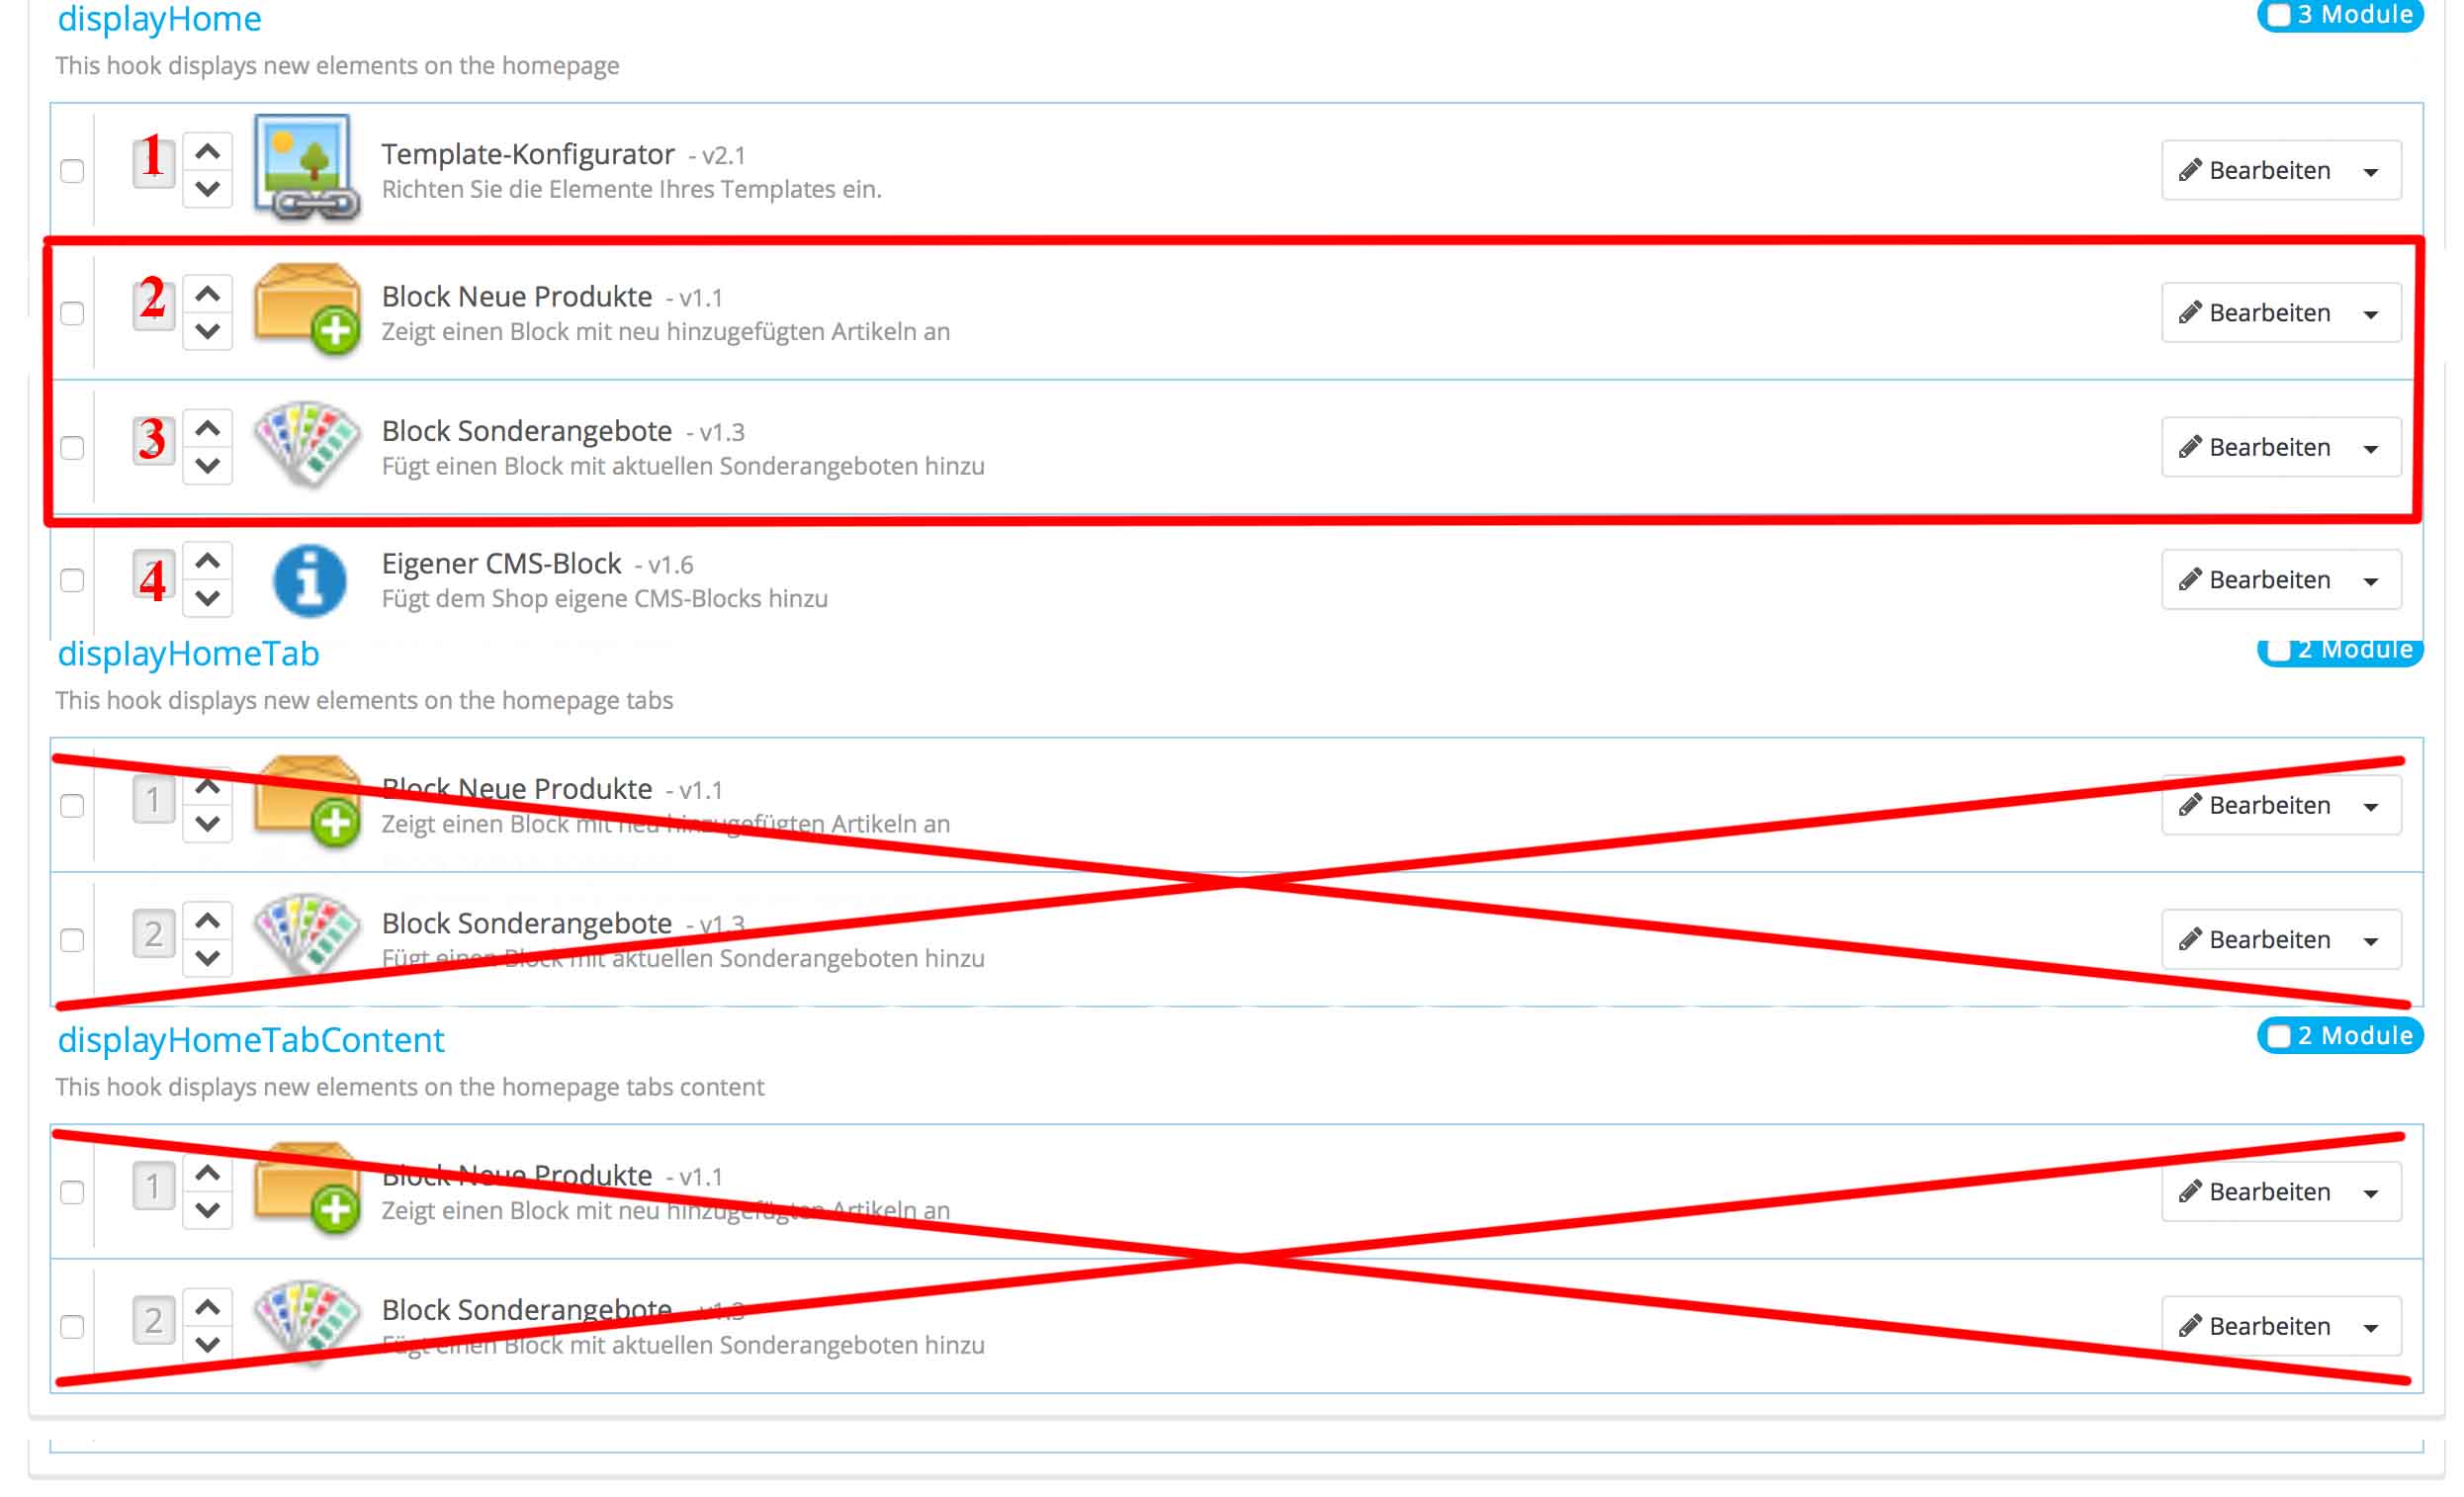Open the displayHomeTabContent hook heading

tap(251, 1041)
